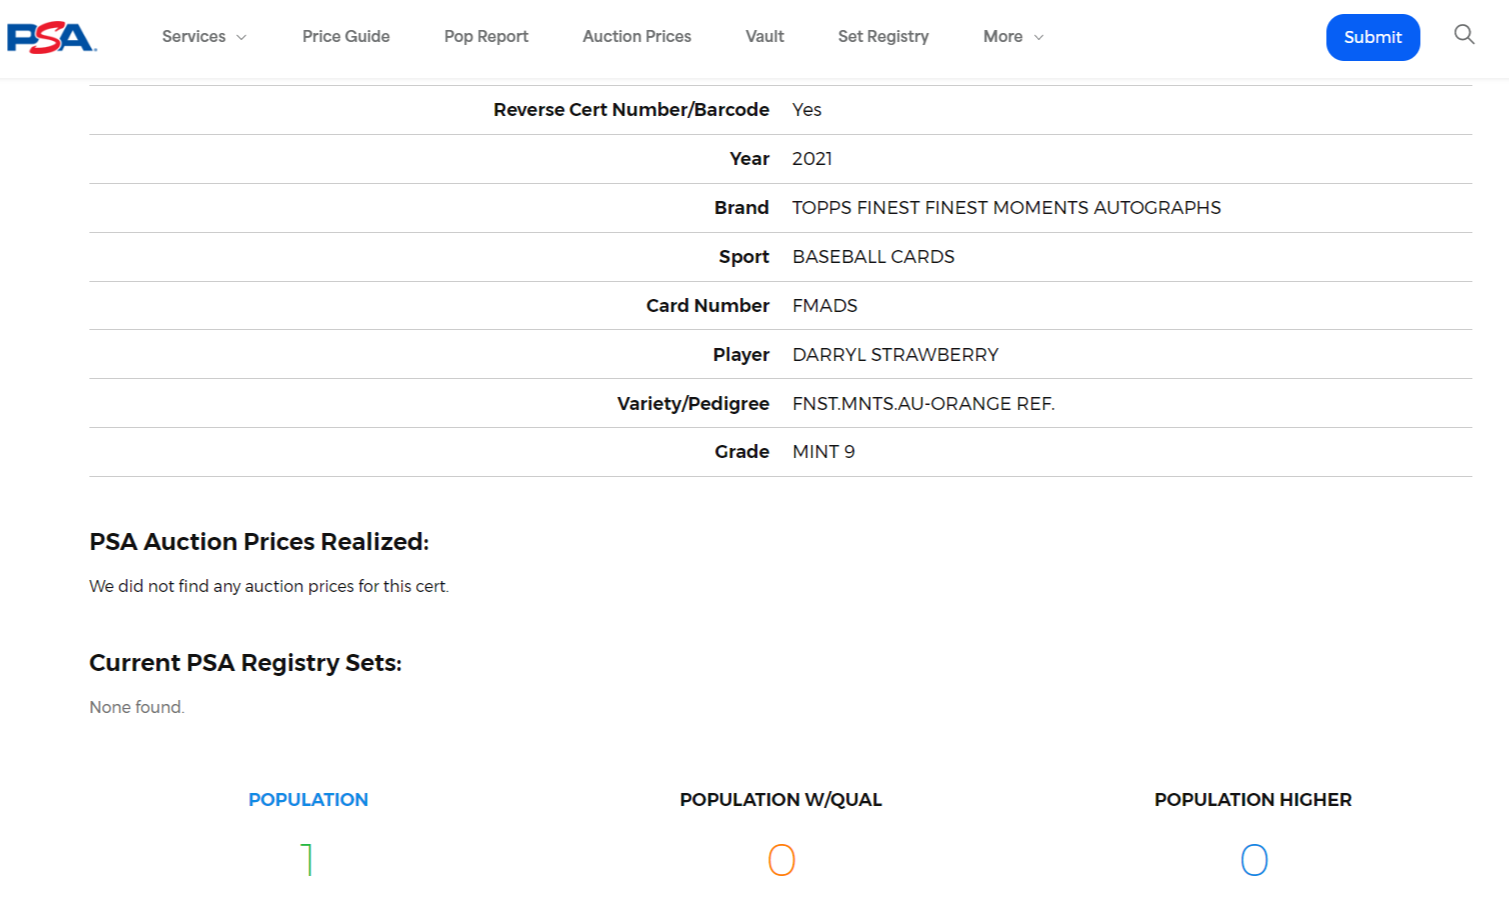
Task: Select brand text TOPPS FINEST FINEST MOMENTS AUTOGRAPHS
Action: pos(1006,208)
